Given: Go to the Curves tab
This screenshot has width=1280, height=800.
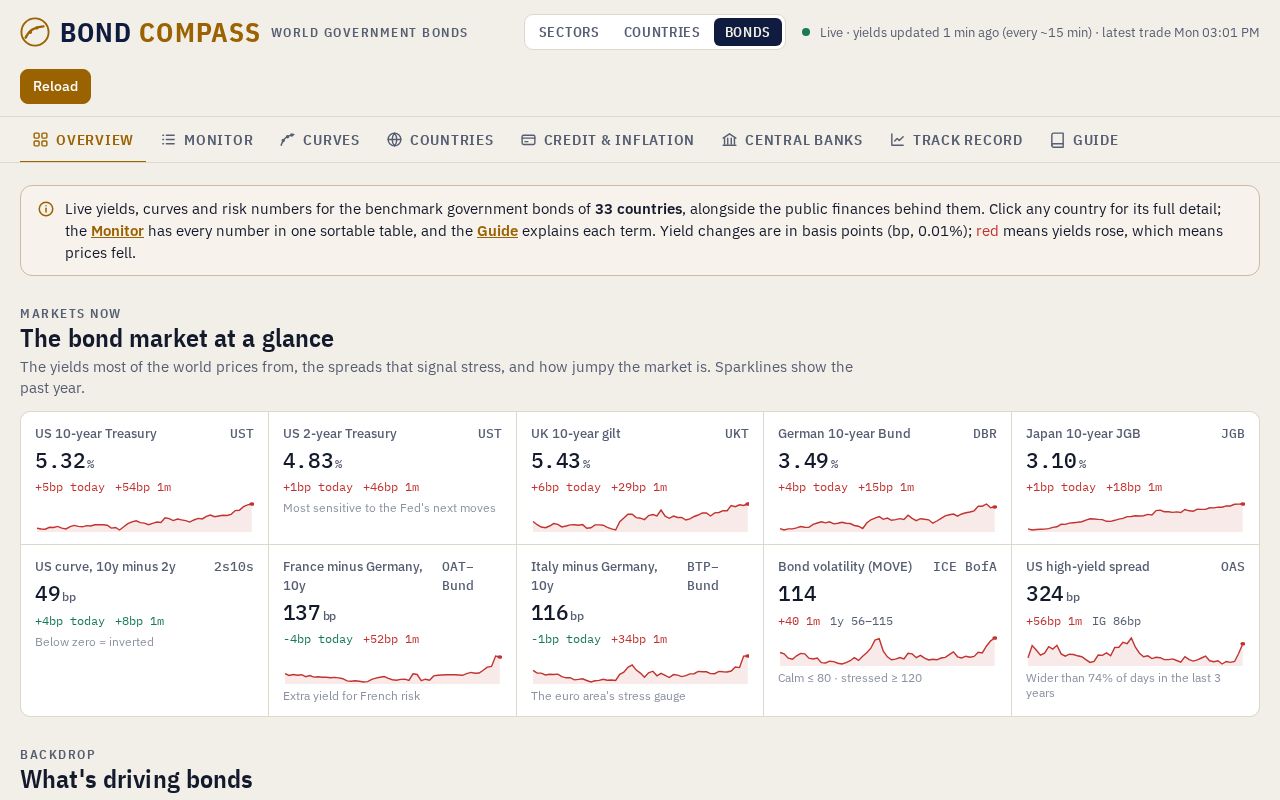Looking at the screenshot, I should tap(320, 140).
